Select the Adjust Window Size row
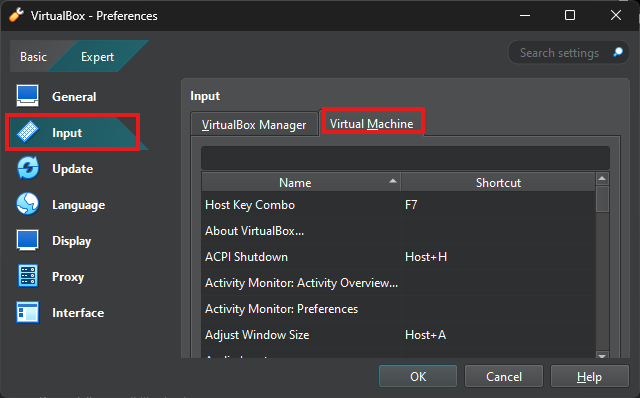This screenshot has height=398, width=640. pyautogui.click(x=398, y=335)
